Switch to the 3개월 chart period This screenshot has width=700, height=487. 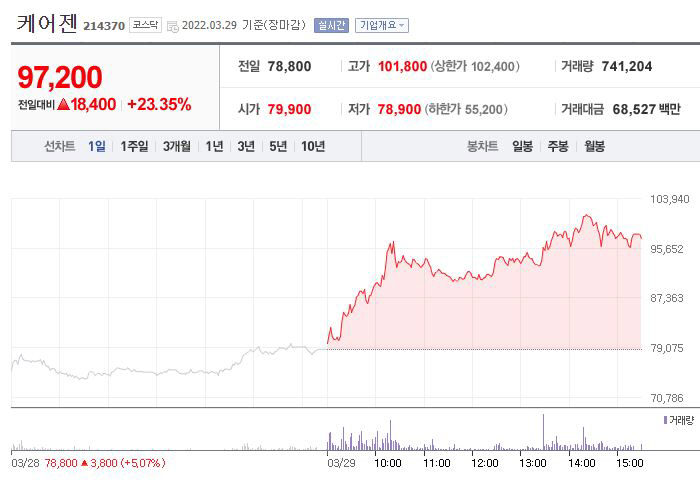click(x=179, y=146)
